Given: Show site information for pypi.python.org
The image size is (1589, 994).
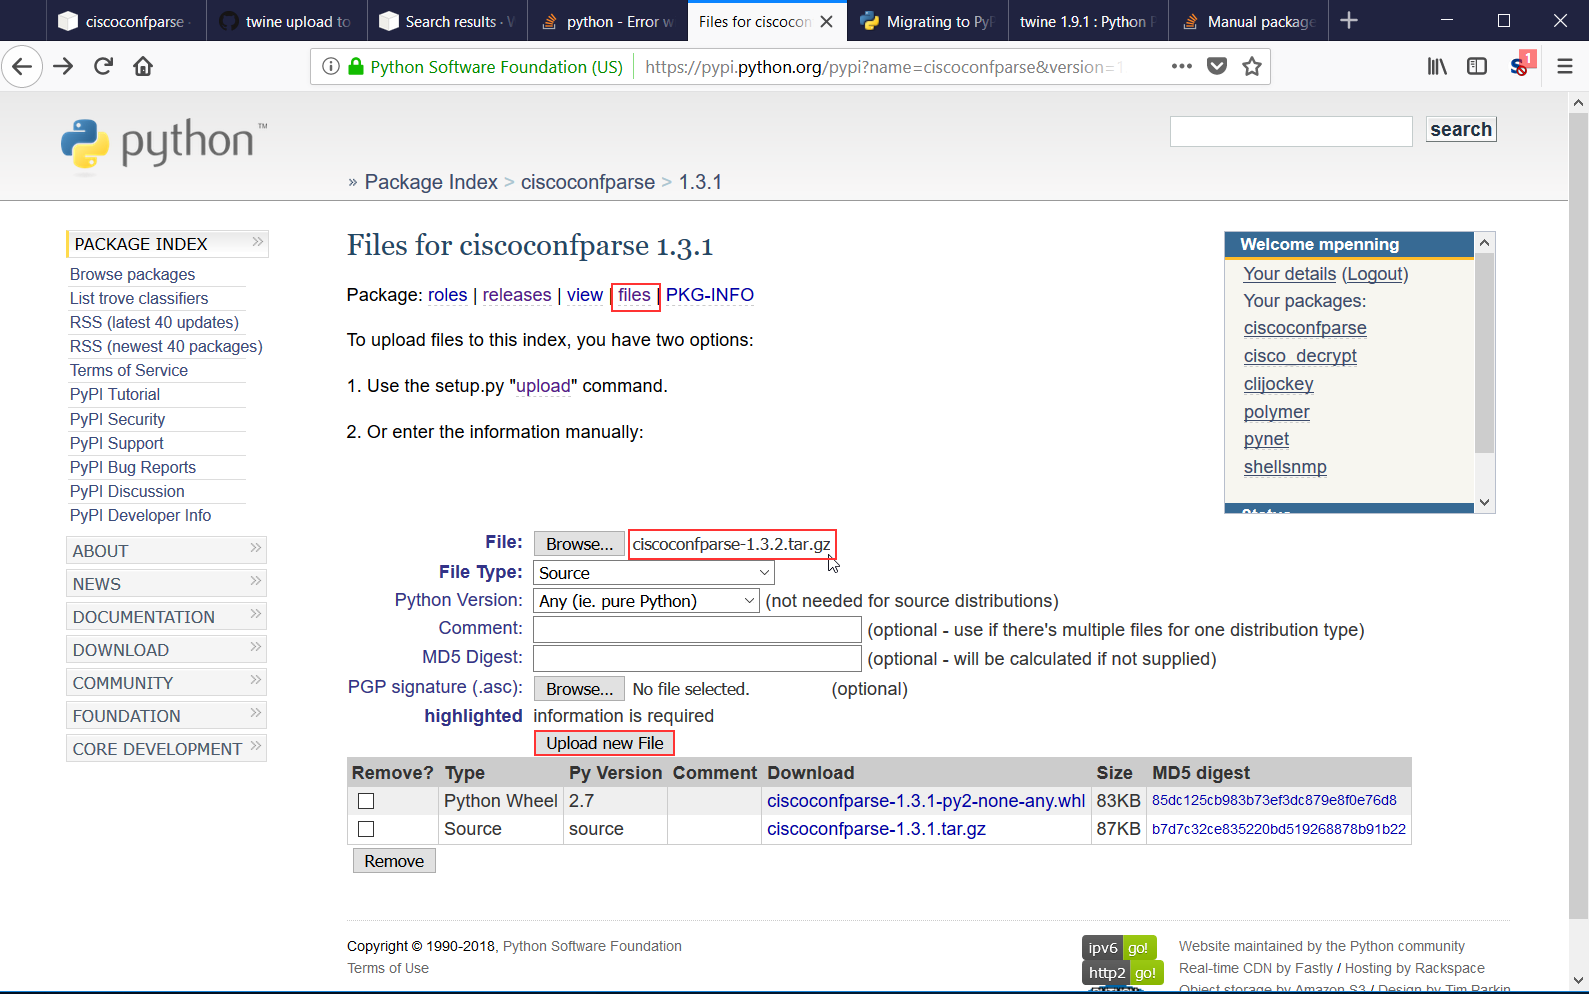Looking at the screenshot, I should pyautogui.click(x=331, y=67).
